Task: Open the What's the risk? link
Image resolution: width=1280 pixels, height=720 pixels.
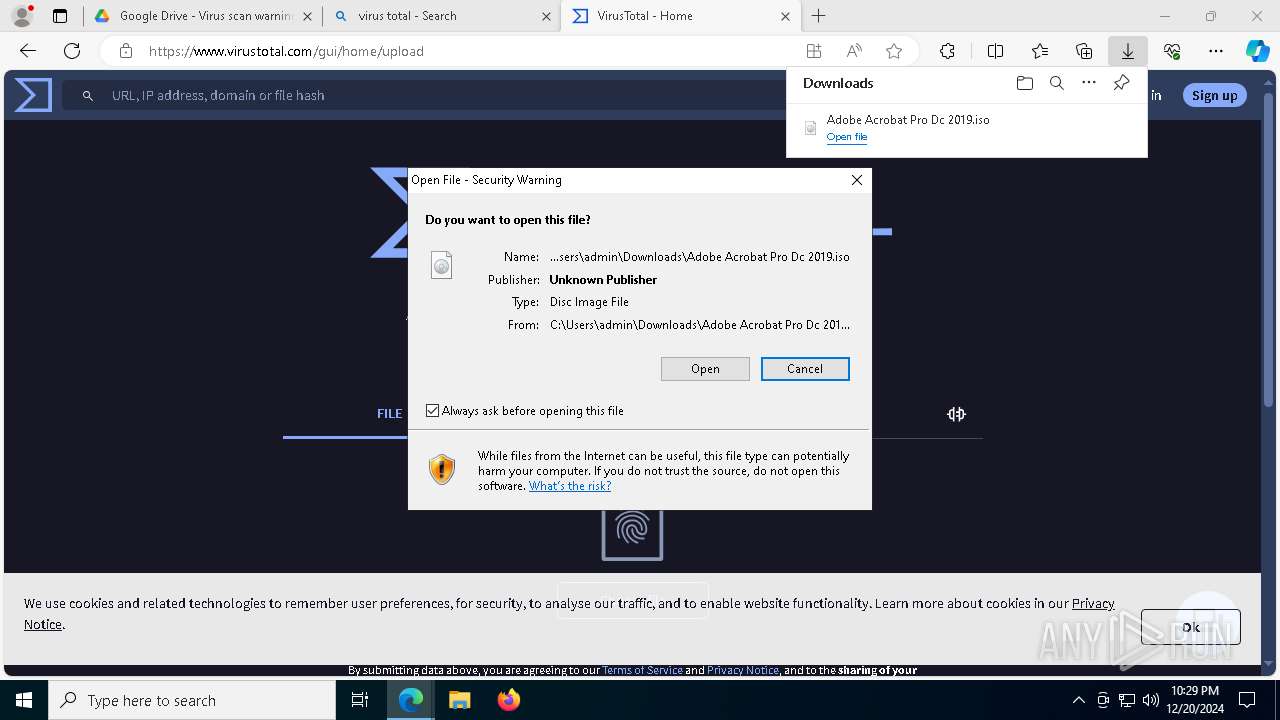Action: coord(570,486)
